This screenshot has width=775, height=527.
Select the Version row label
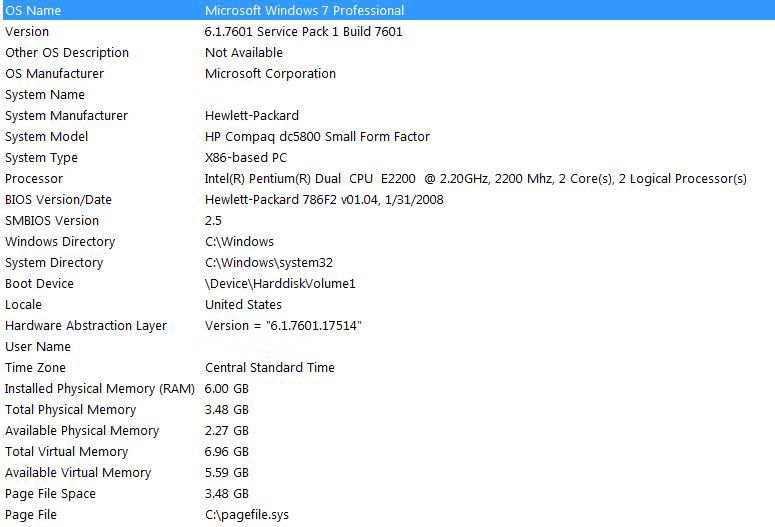pos(27,32)
